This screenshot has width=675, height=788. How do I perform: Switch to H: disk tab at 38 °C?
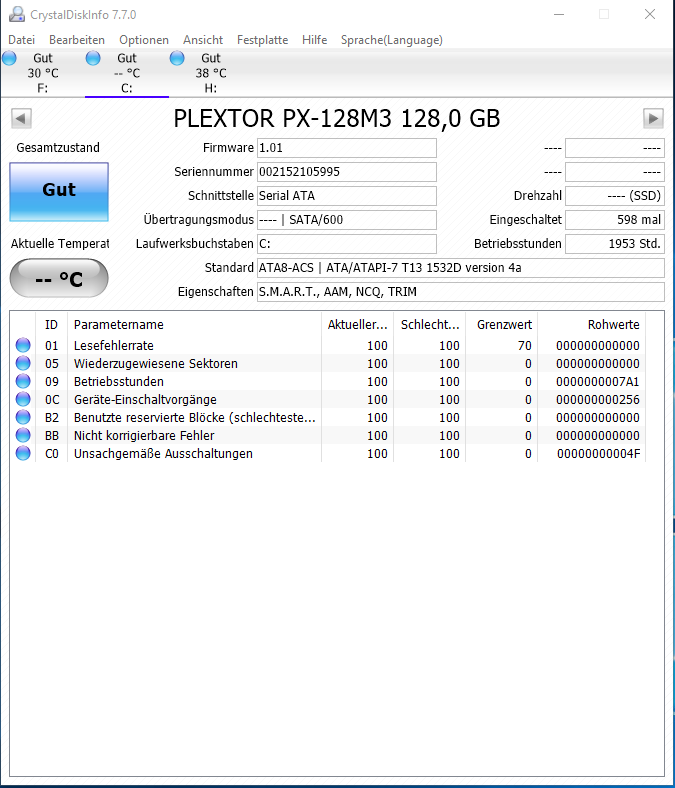pos(211,73)
